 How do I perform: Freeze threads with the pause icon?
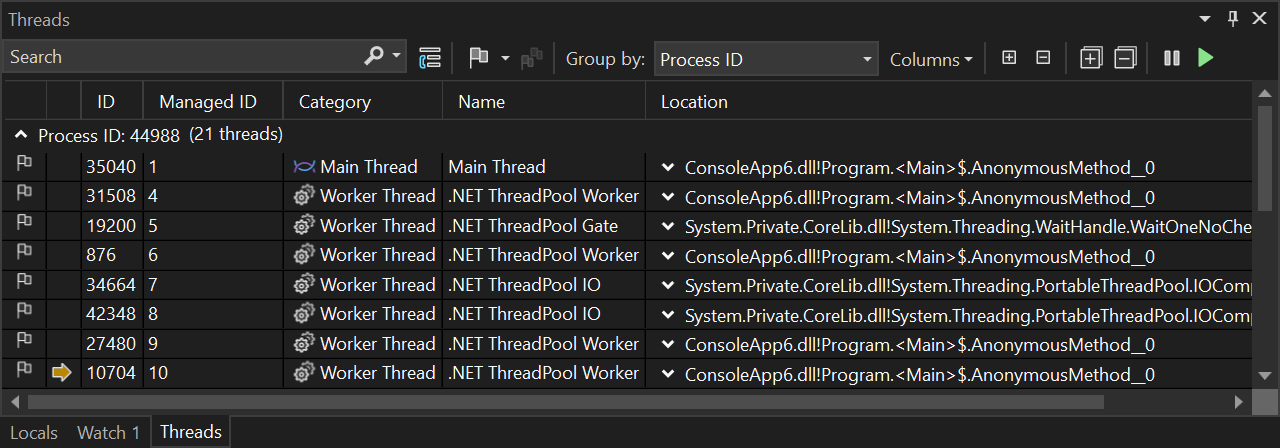coord(1172,58)
